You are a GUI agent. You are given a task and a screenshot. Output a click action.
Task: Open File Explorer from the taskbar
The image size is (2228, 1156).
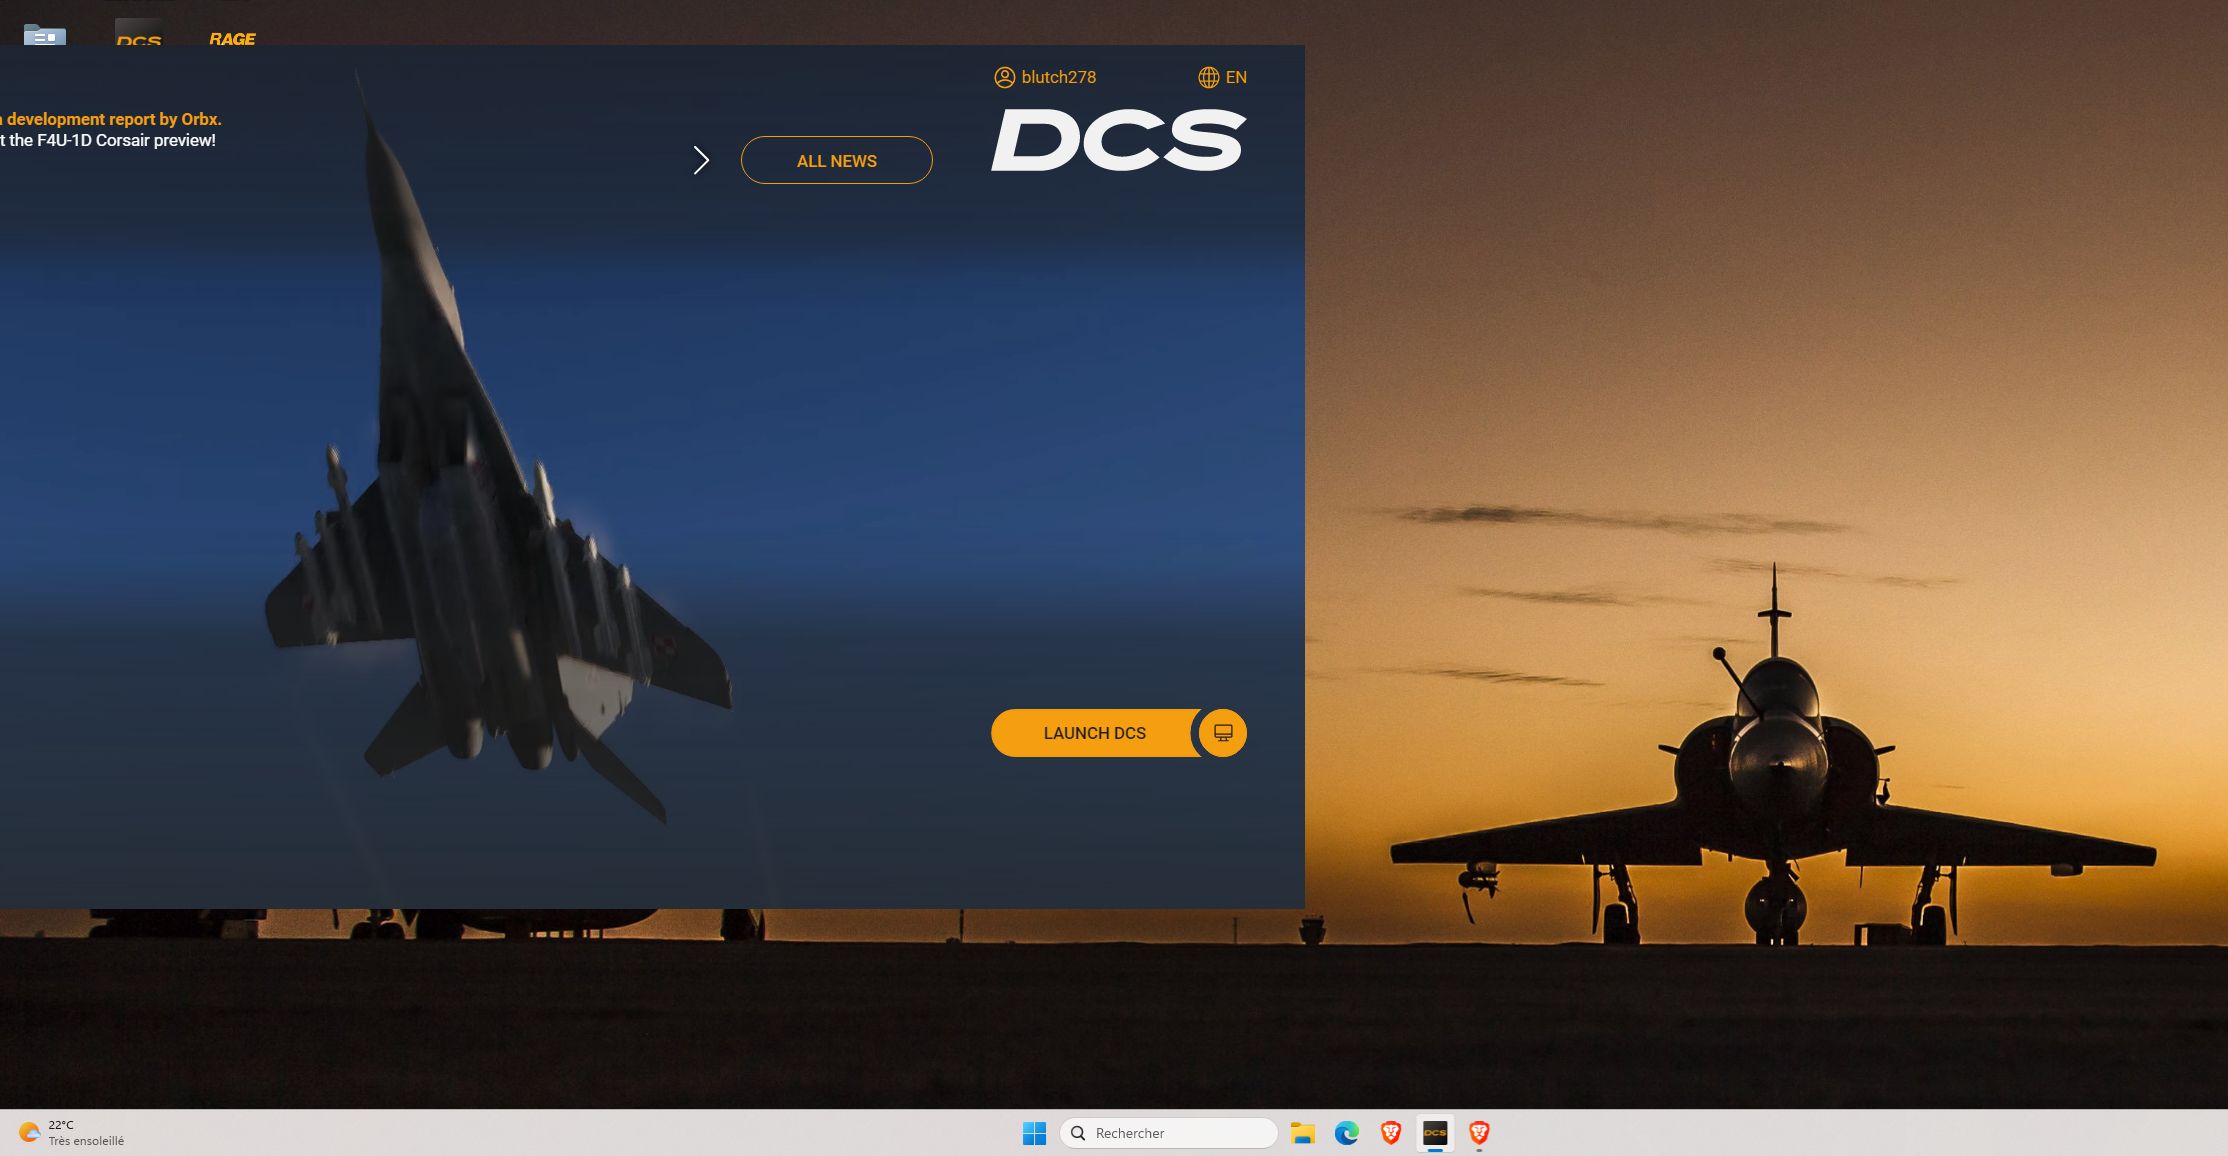point(1302,1133)
